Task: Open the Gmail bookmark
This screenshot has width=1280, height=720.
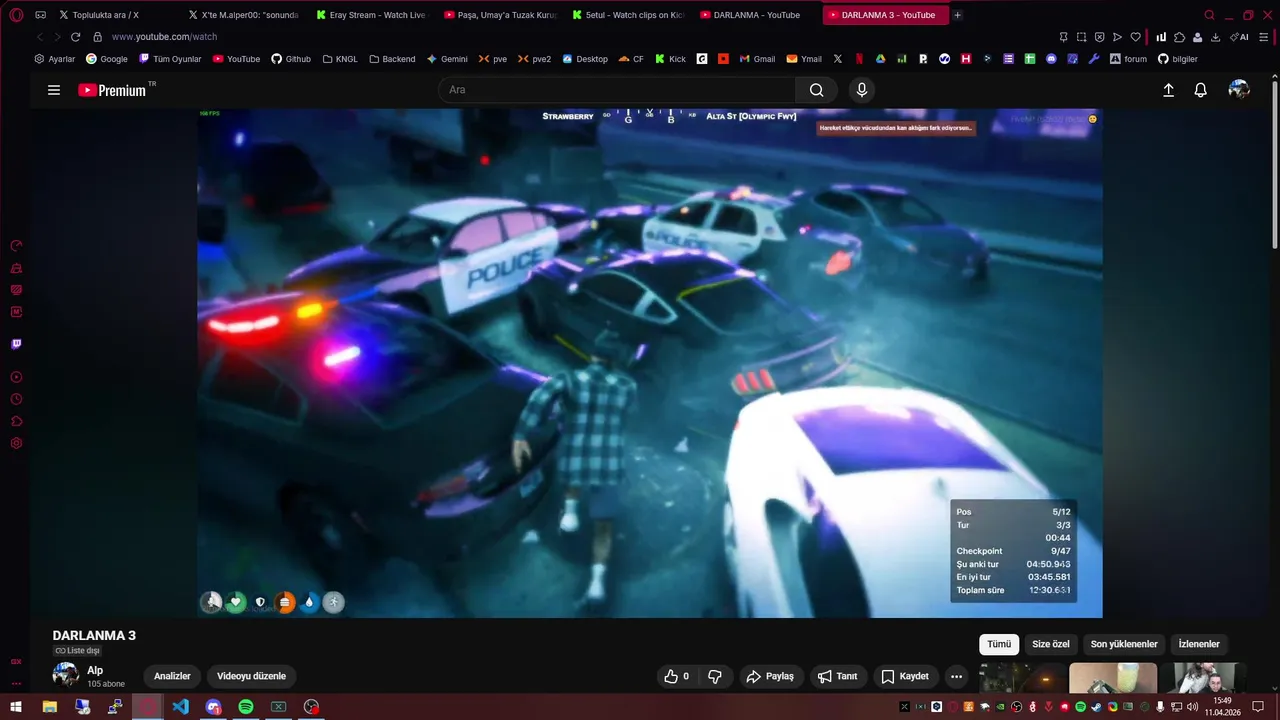Action: pos(757,59)
